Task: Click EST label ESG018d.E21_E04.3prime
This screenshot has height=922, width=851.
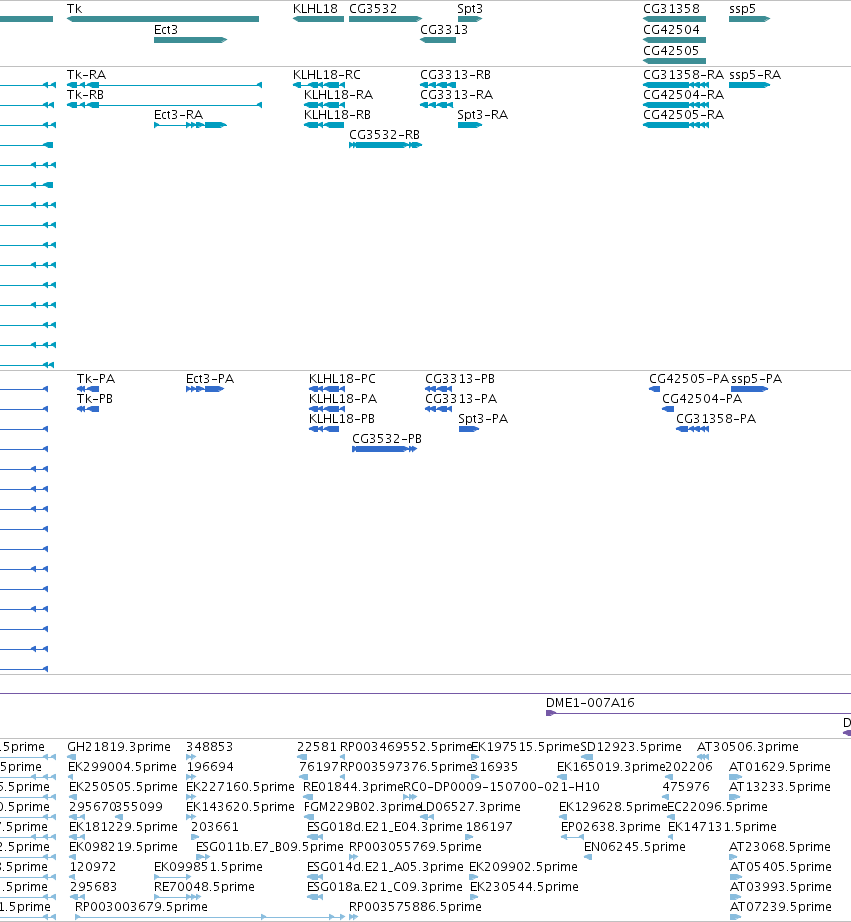Action: tap(385, 827)
